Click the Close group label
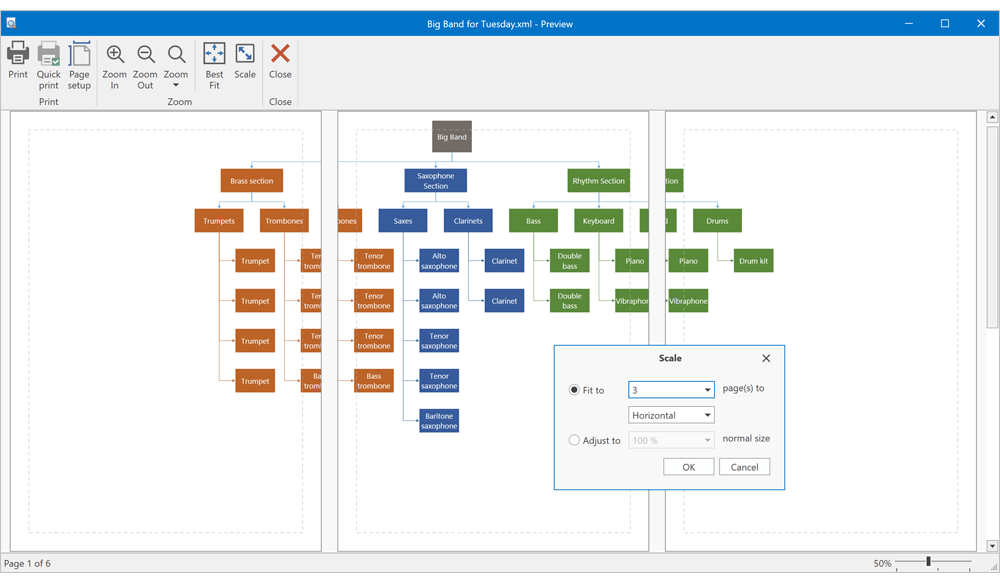This screenshot has width=1000, height=583. pyautogui.click(x=279, y=101)
